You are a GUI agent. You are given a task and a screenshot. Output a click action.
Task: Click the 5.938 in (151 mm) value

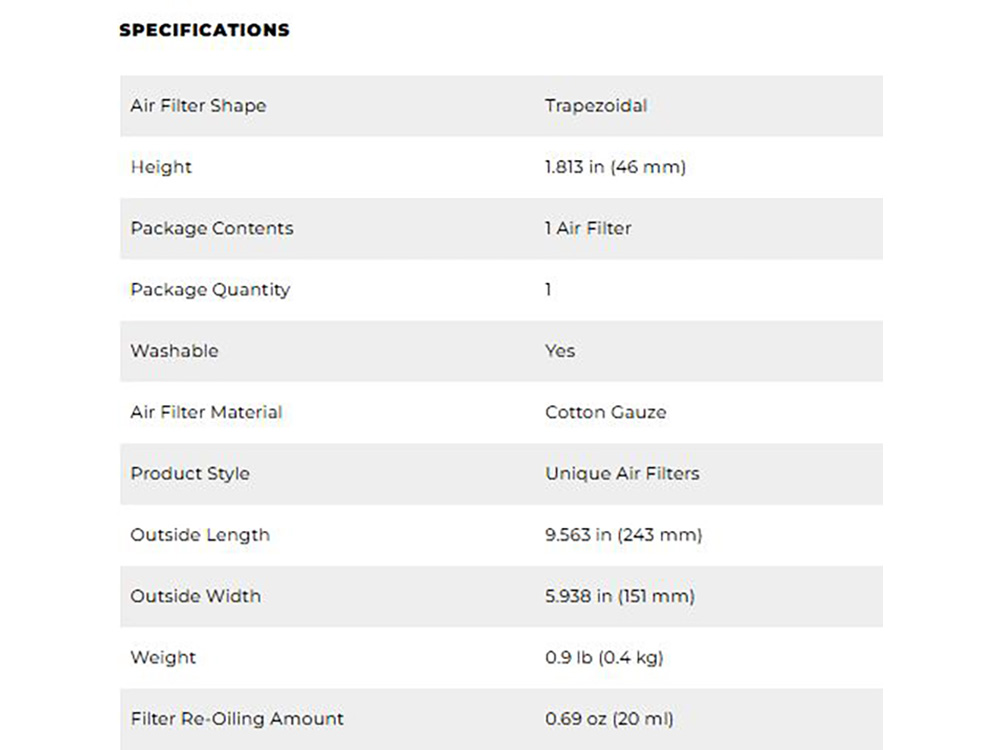(619, 596)
